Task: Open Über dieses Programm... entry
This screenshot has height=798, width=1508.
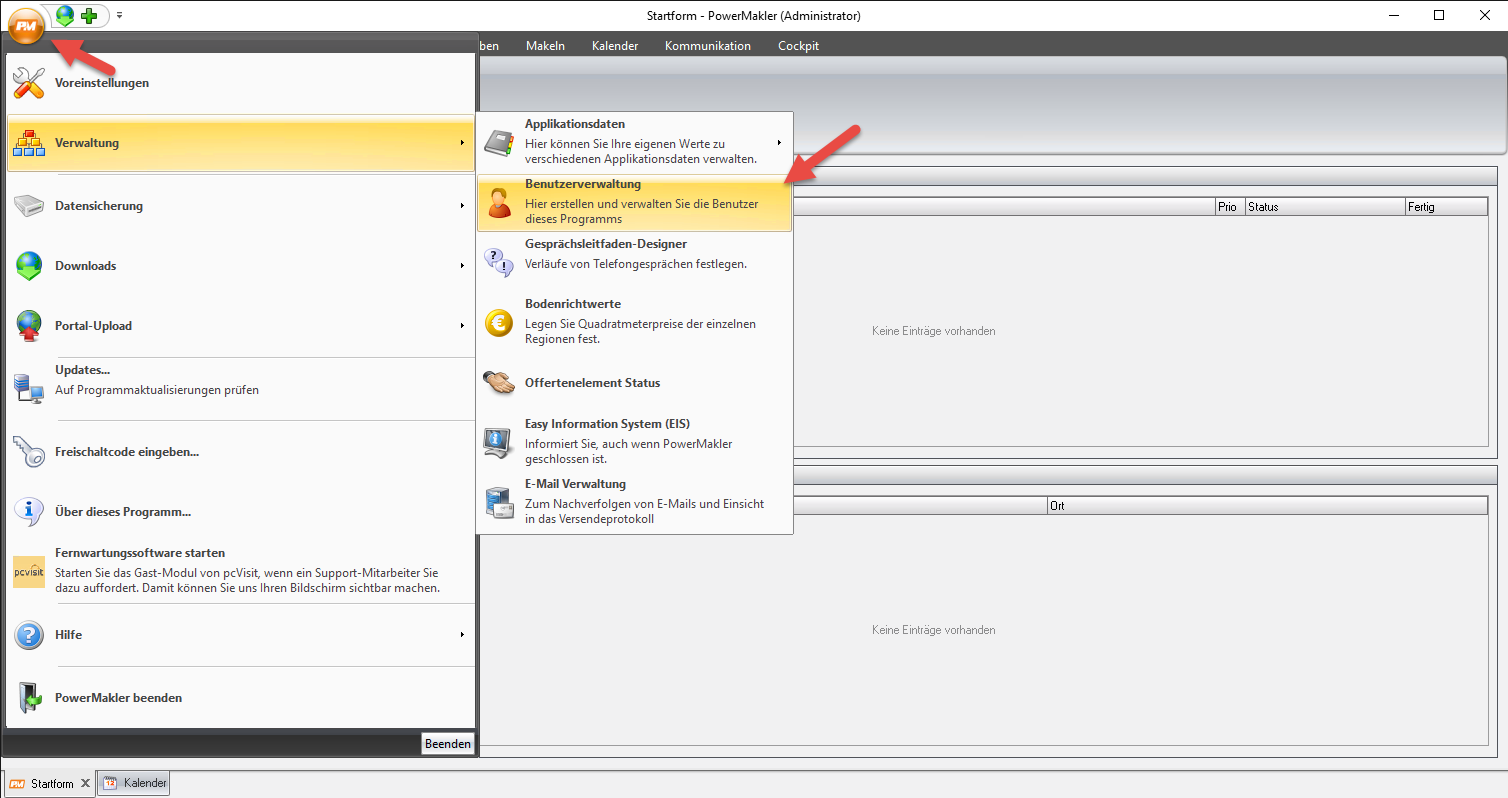Action: (240, 512)
